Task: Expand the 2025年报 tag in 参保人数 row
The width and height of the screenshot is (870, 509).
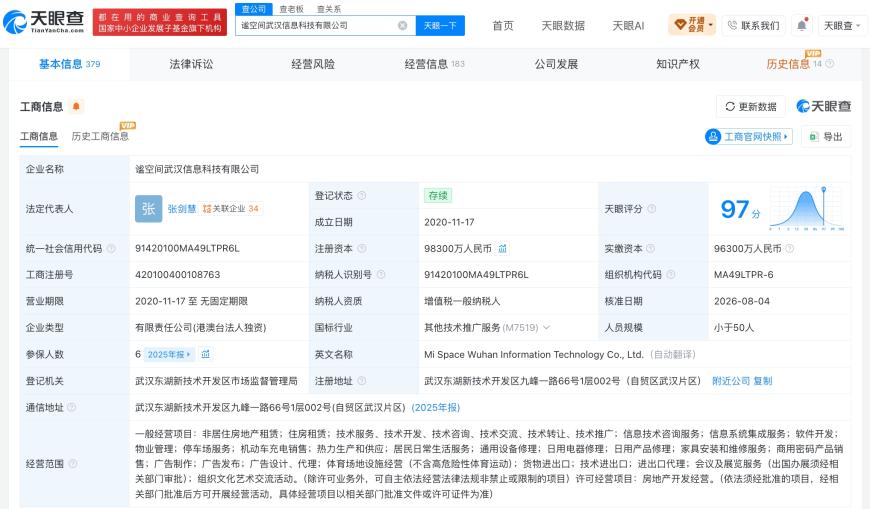Action: coord(169,354)
